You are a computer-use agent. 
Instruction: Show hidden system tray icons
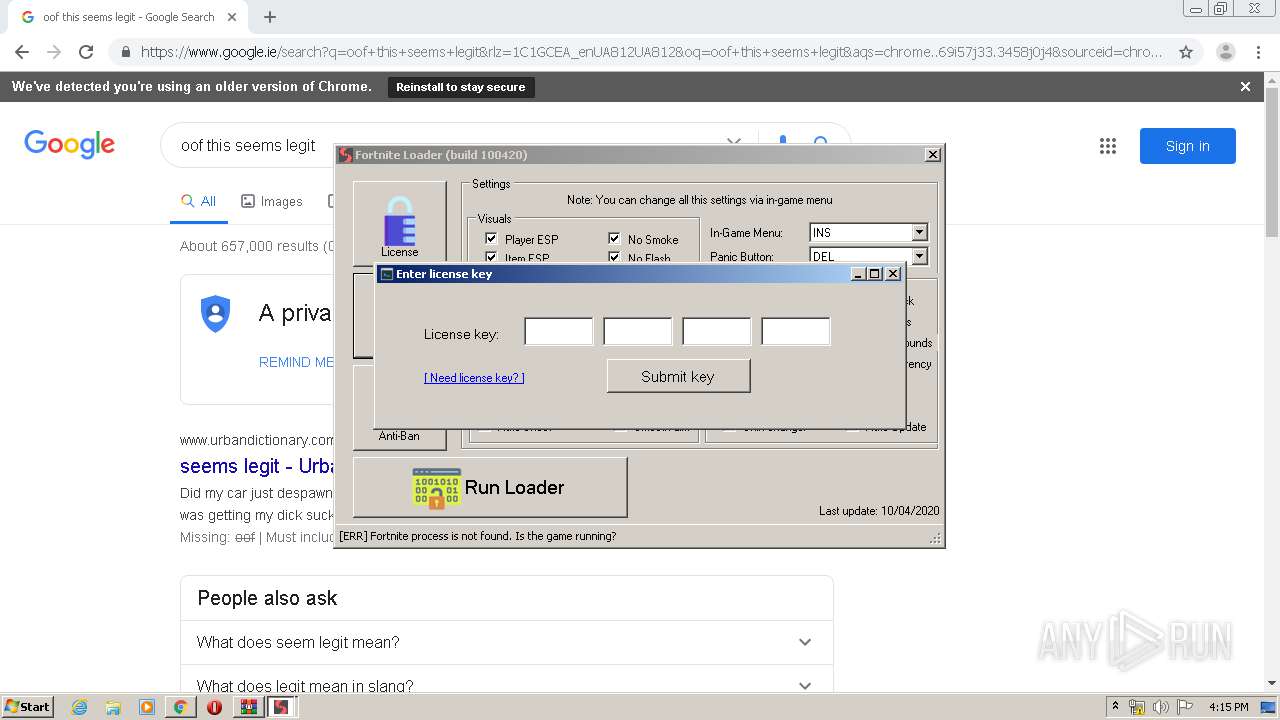click(x=1116, y=707)
